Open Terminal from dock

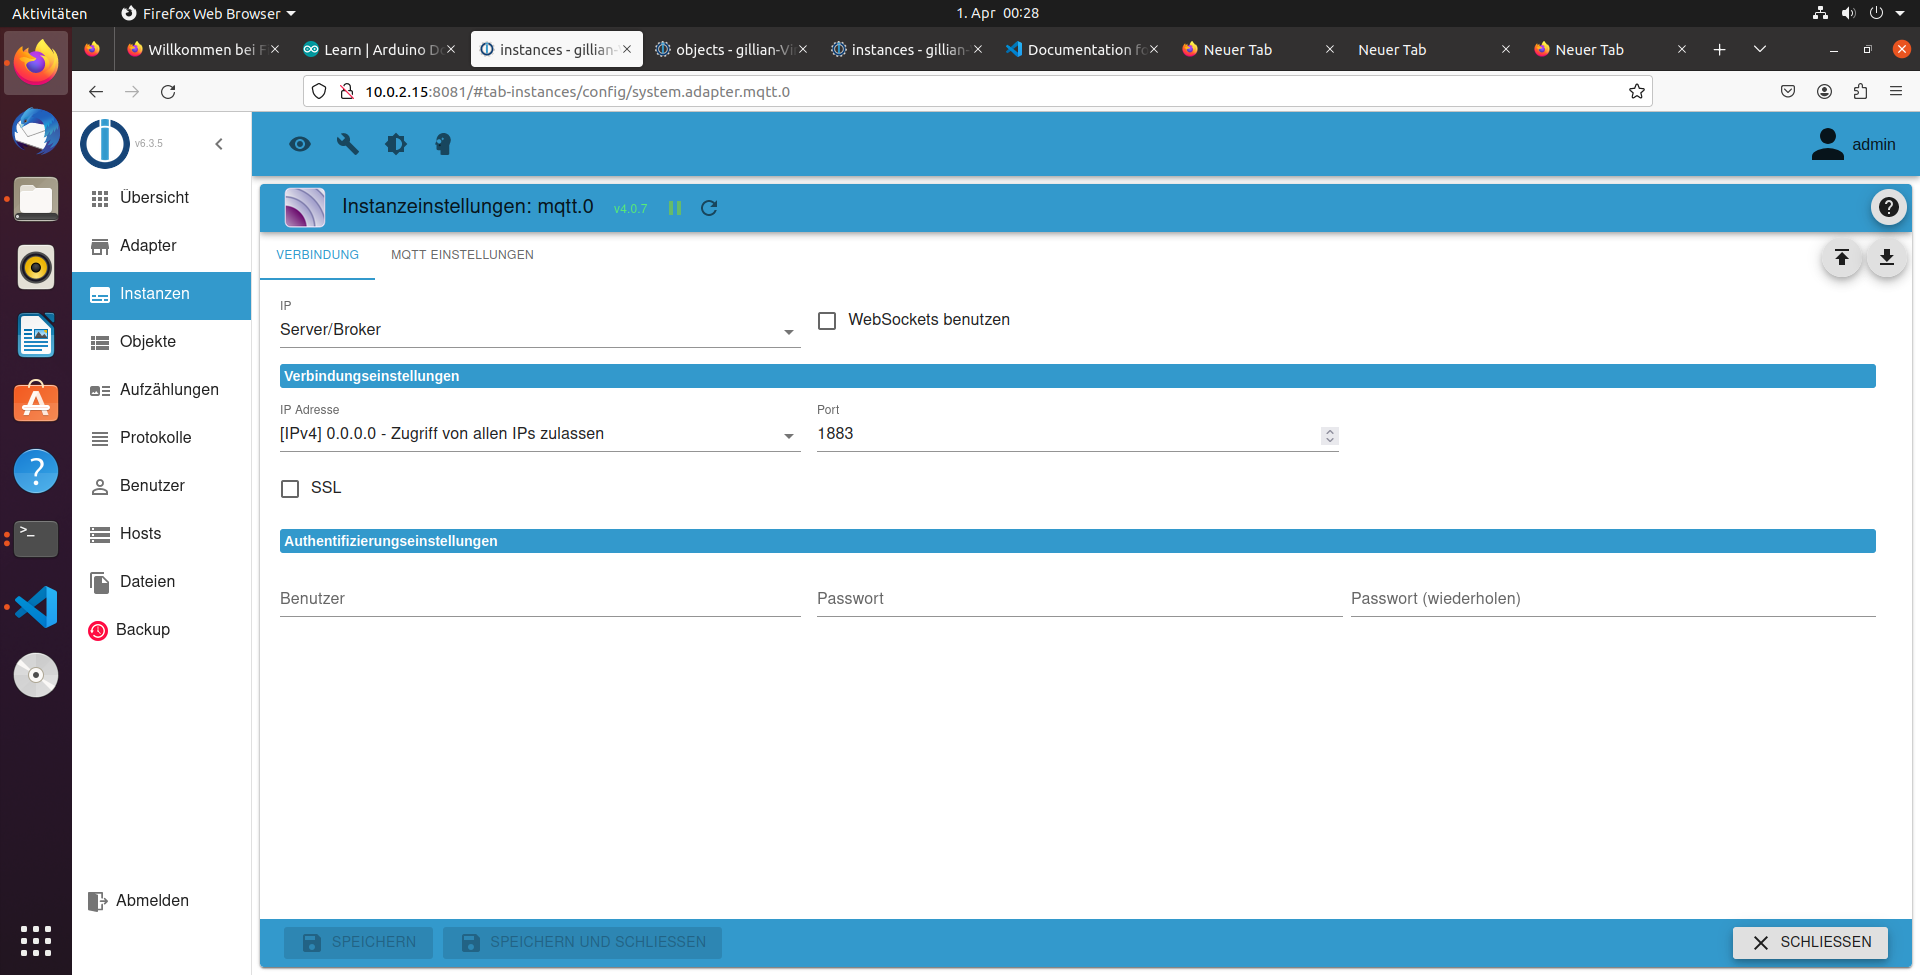(x=36, y=539)
